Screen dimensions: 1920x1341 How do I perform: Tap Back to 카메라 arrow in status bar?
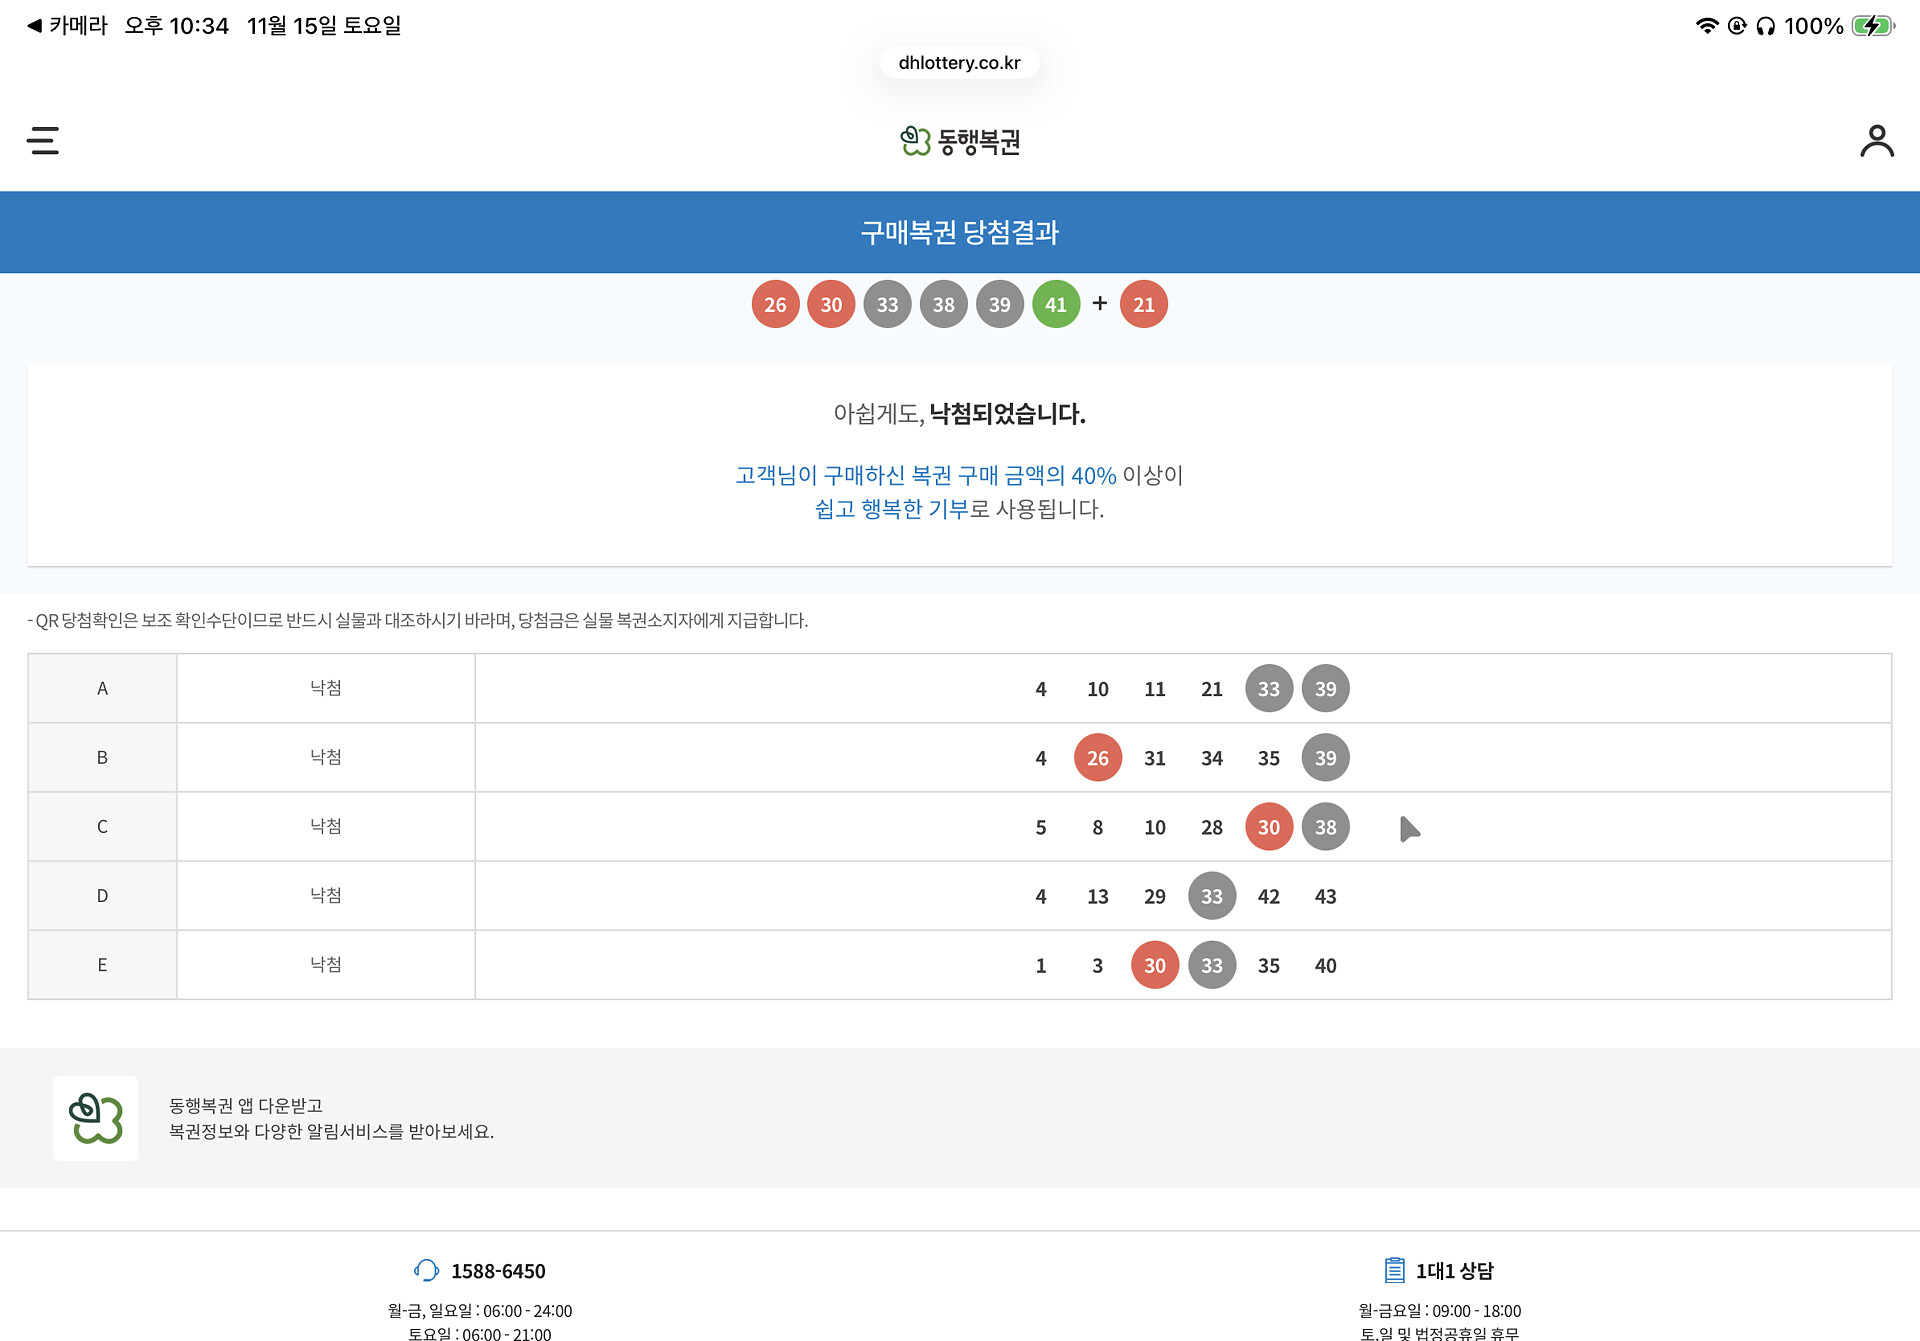click(34, 26)
